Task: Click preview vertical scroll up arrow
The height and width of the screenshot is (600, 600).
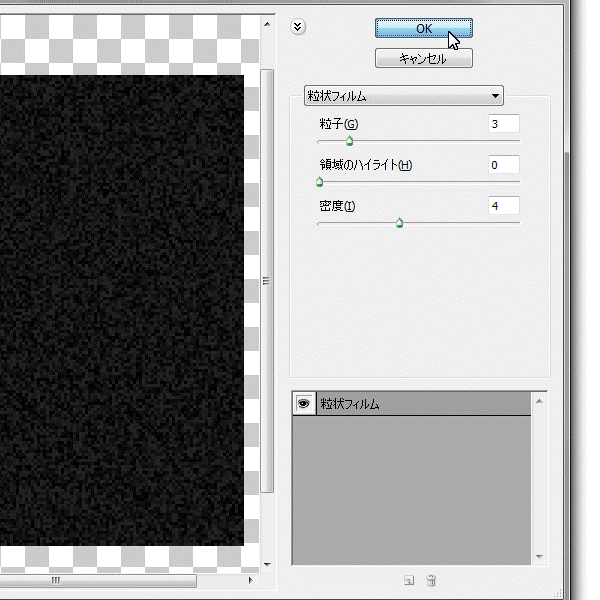Action: point(267,24)
